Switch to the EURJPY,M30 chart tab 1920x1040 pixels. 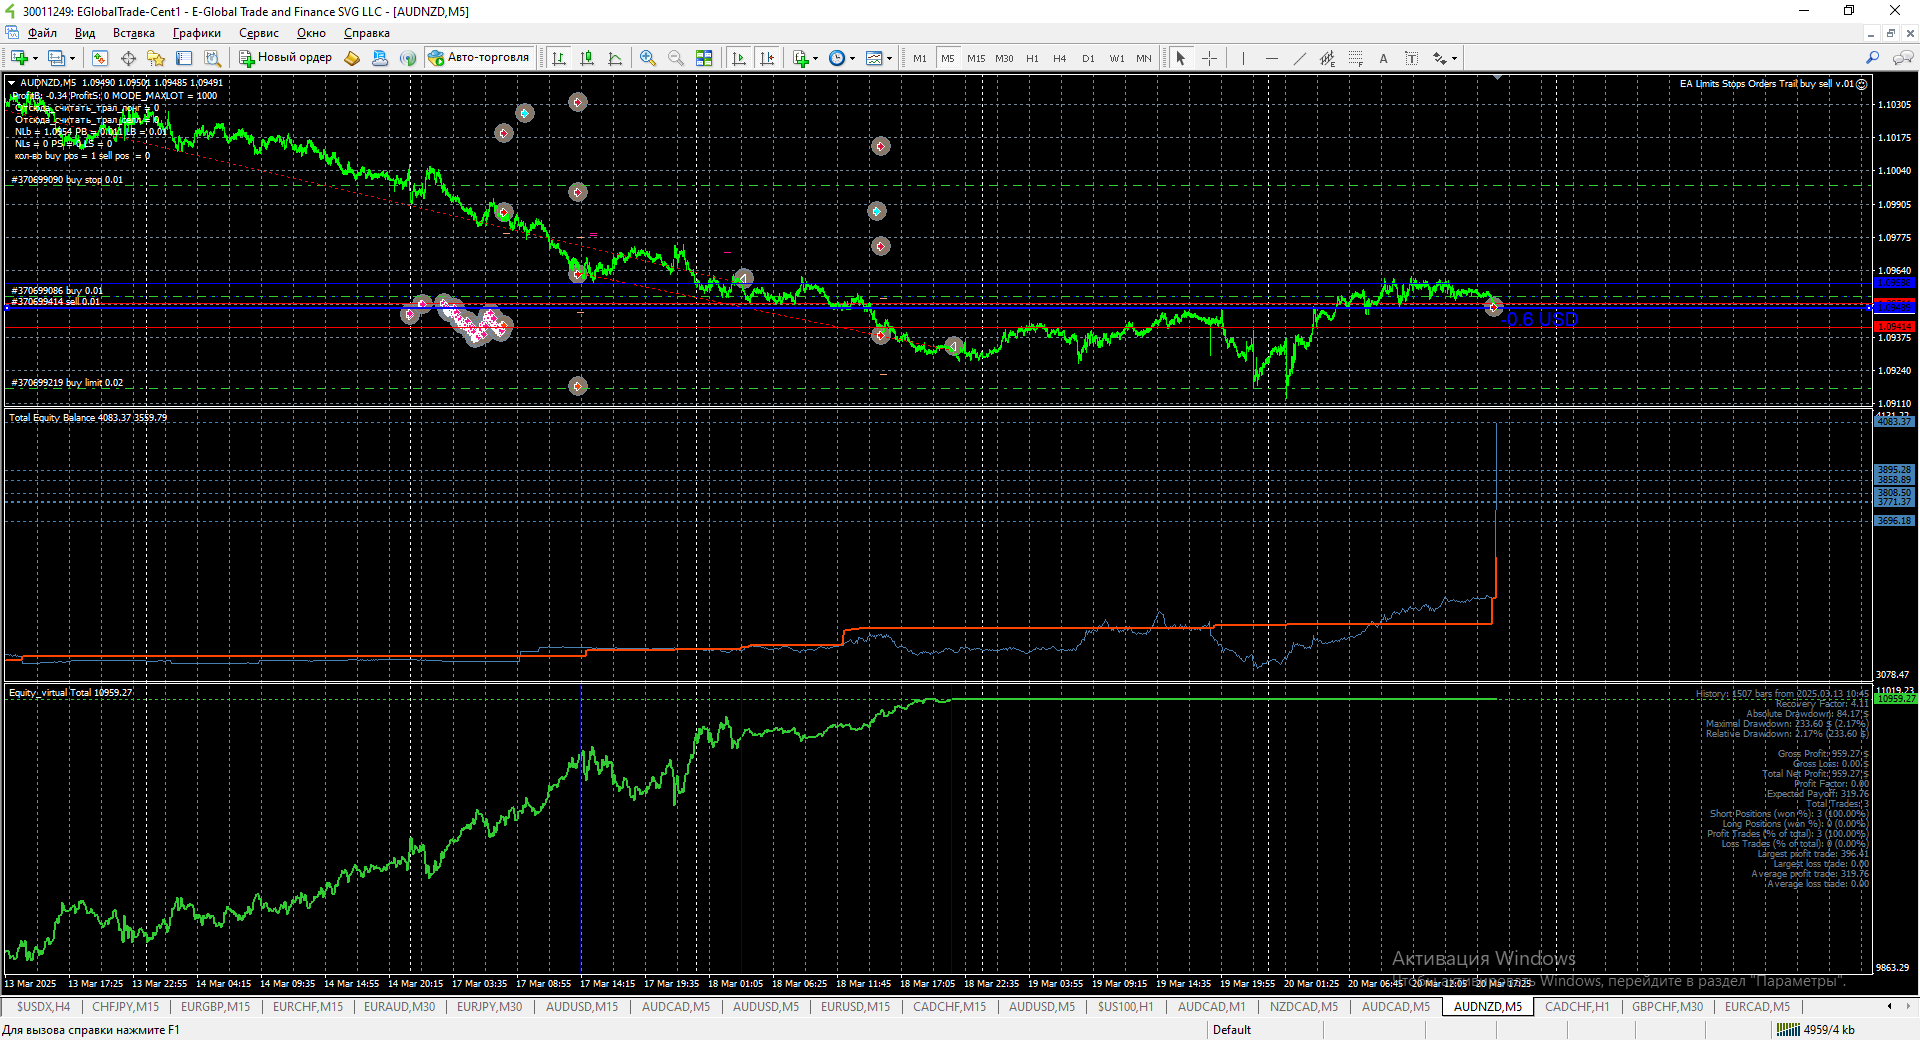click(x=489, y=1007)
